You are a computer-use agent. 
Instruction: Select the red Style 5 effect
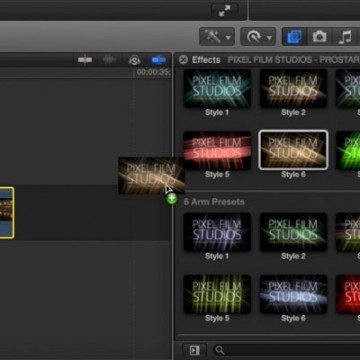click(217, 151)
